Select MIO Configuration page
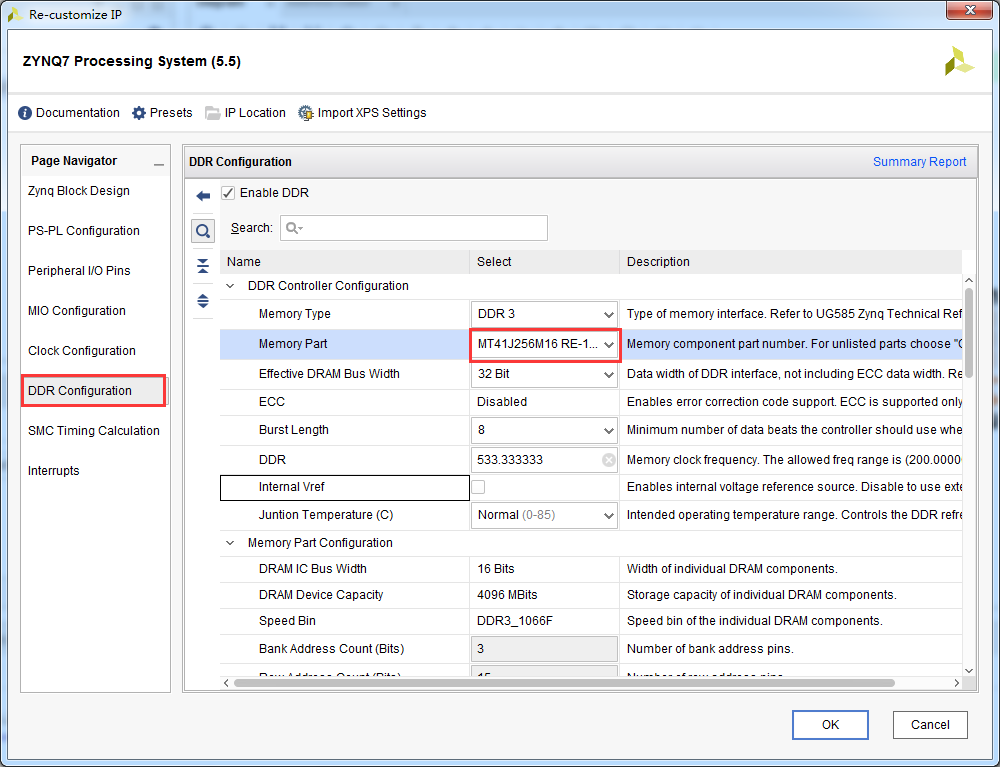 [x=77, y=311]
